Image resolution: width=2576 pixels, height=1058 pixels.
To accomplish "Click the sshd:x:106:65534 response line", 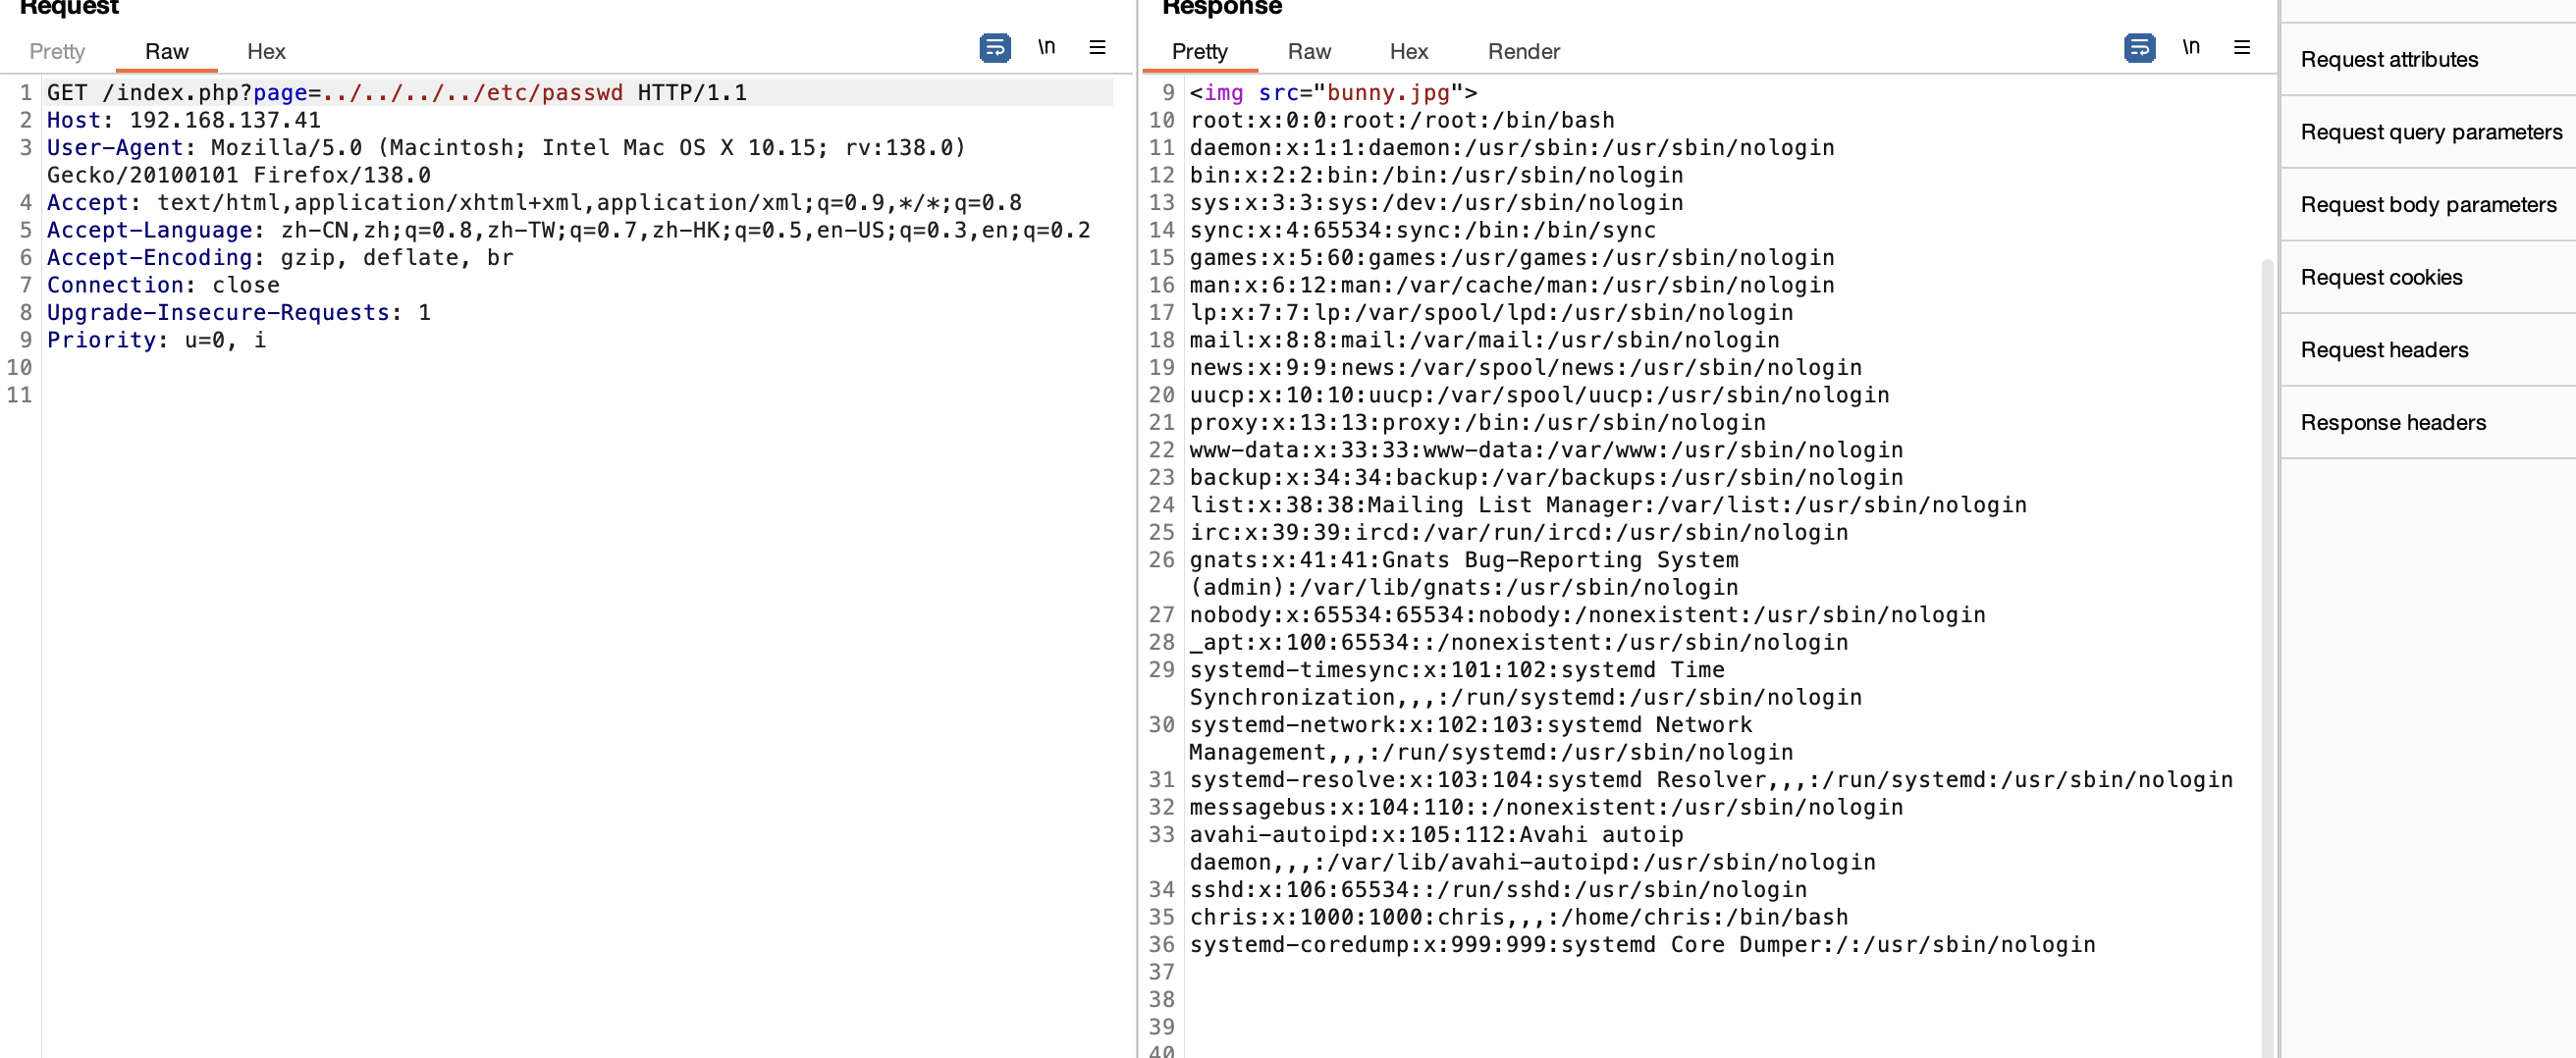I will pos(1498,890).
